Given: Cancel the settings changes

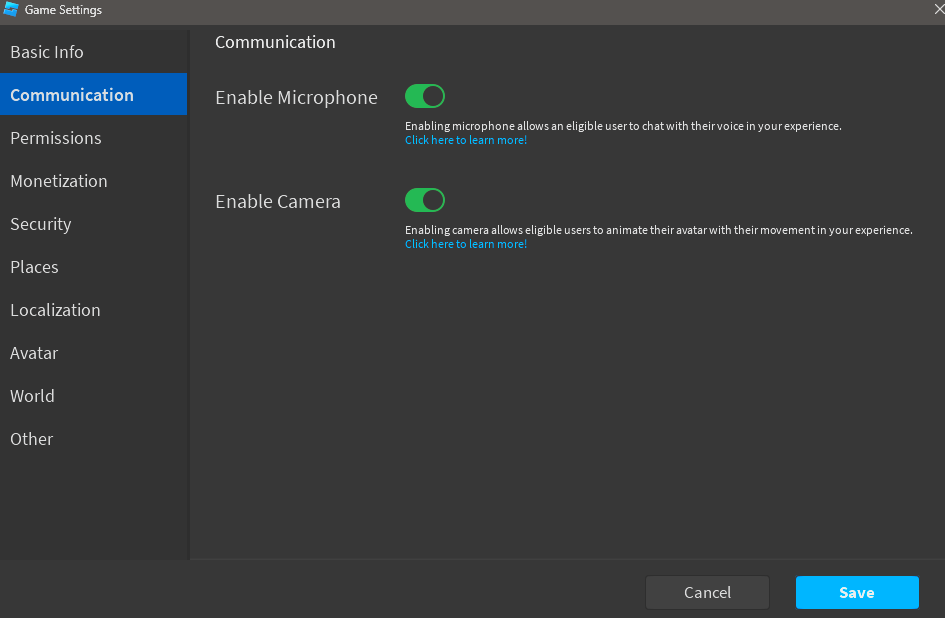Looking at the screenshot, I should (x=708, y=593).
